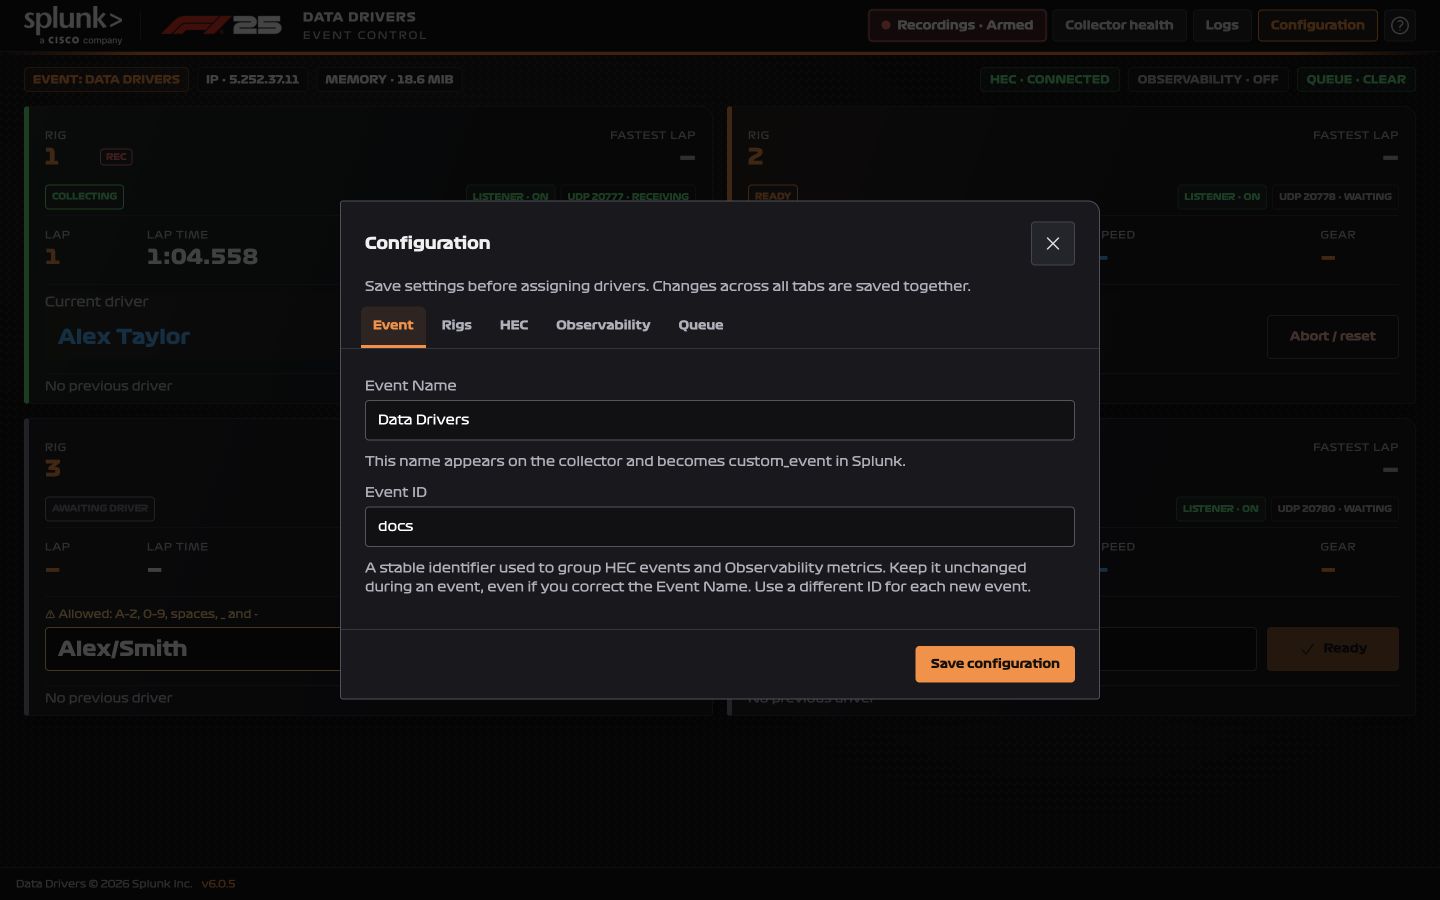
Task: Click LISTENER · ON badge beside UDP 20778
Action: tap(1222, 197)
